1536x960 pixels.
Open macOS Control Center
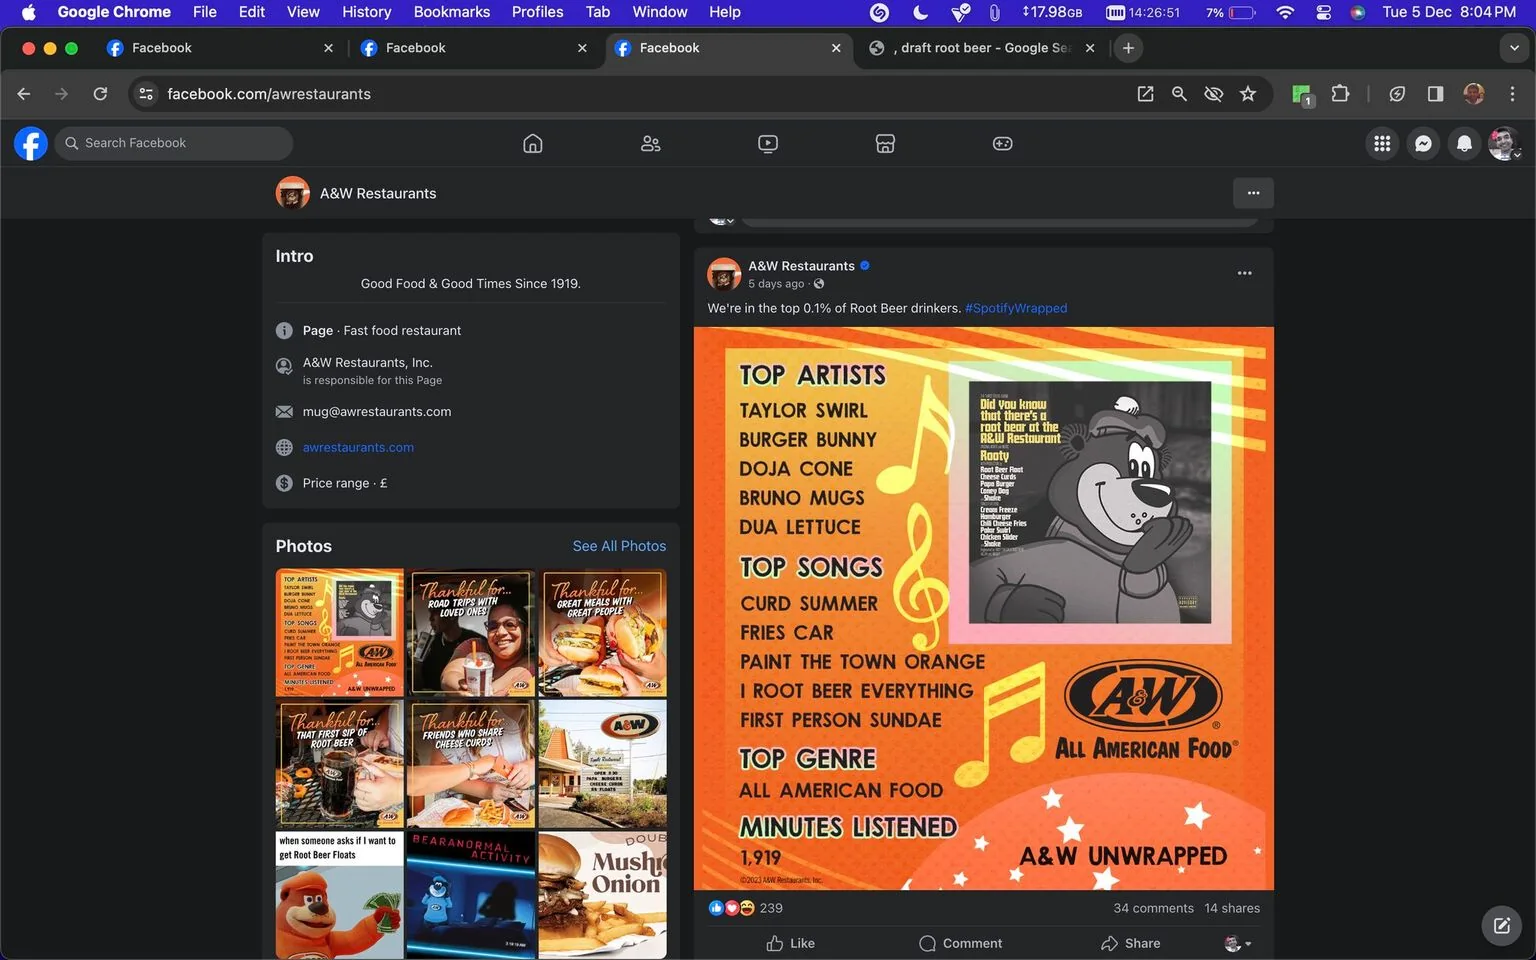(x=1323, y=12)
